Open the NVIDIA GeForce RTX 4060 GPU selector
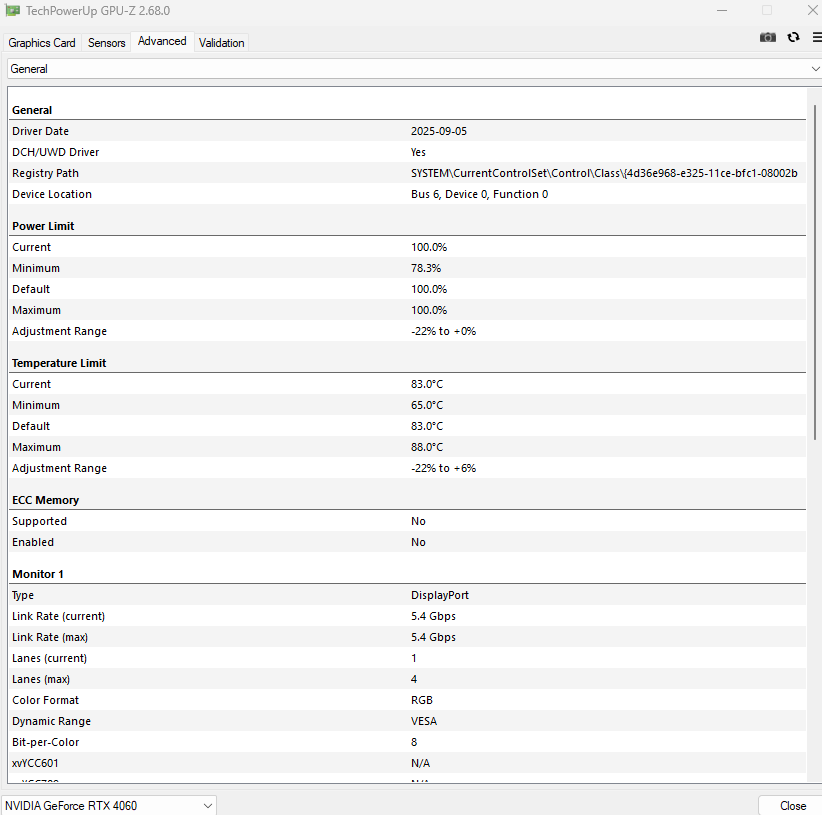Viewport: 822px width, 815px height. (x=109, y=805)
